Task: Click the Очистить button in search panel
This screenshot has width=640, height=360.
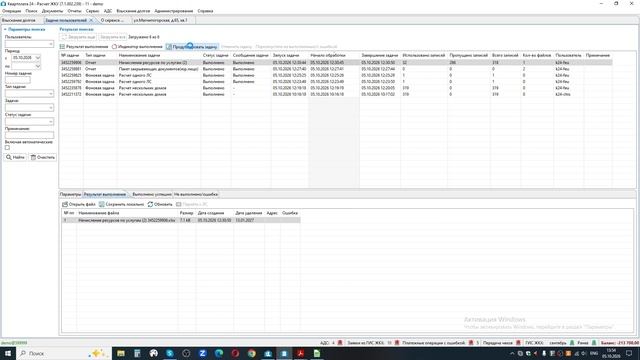Action: point(42,157)
